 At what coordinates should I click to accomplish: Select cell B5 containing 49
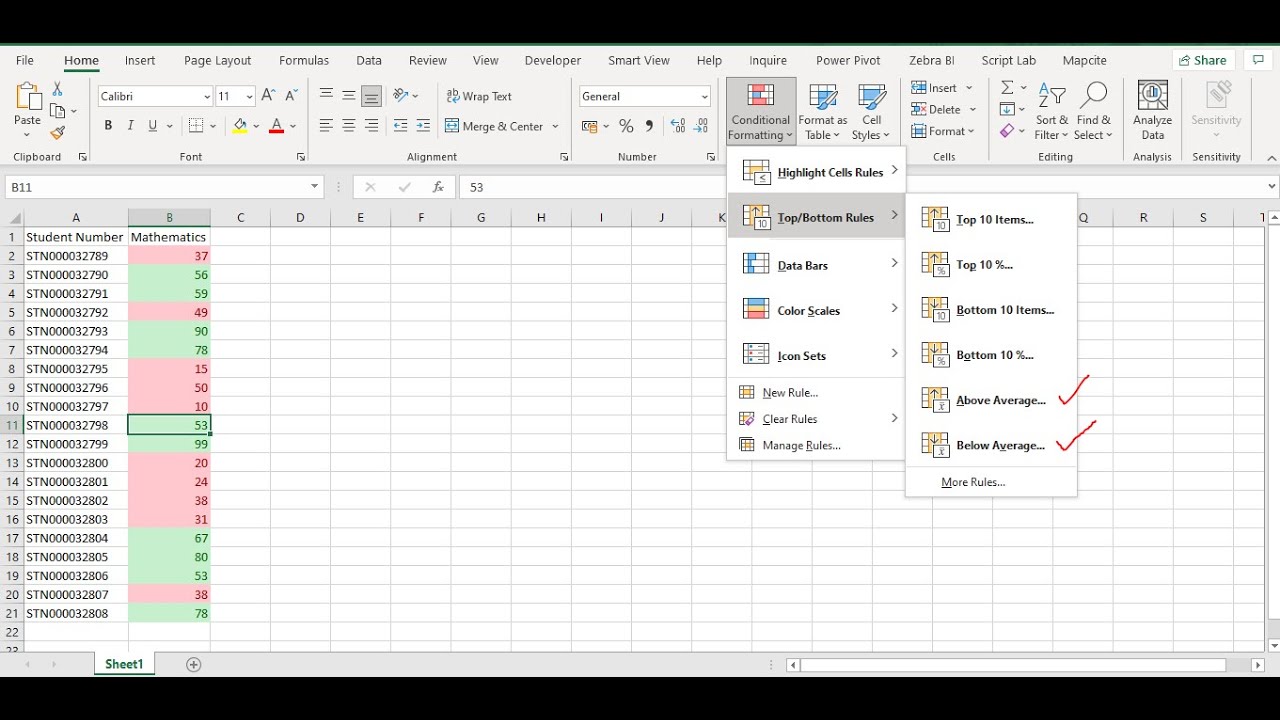coord(169,312)
